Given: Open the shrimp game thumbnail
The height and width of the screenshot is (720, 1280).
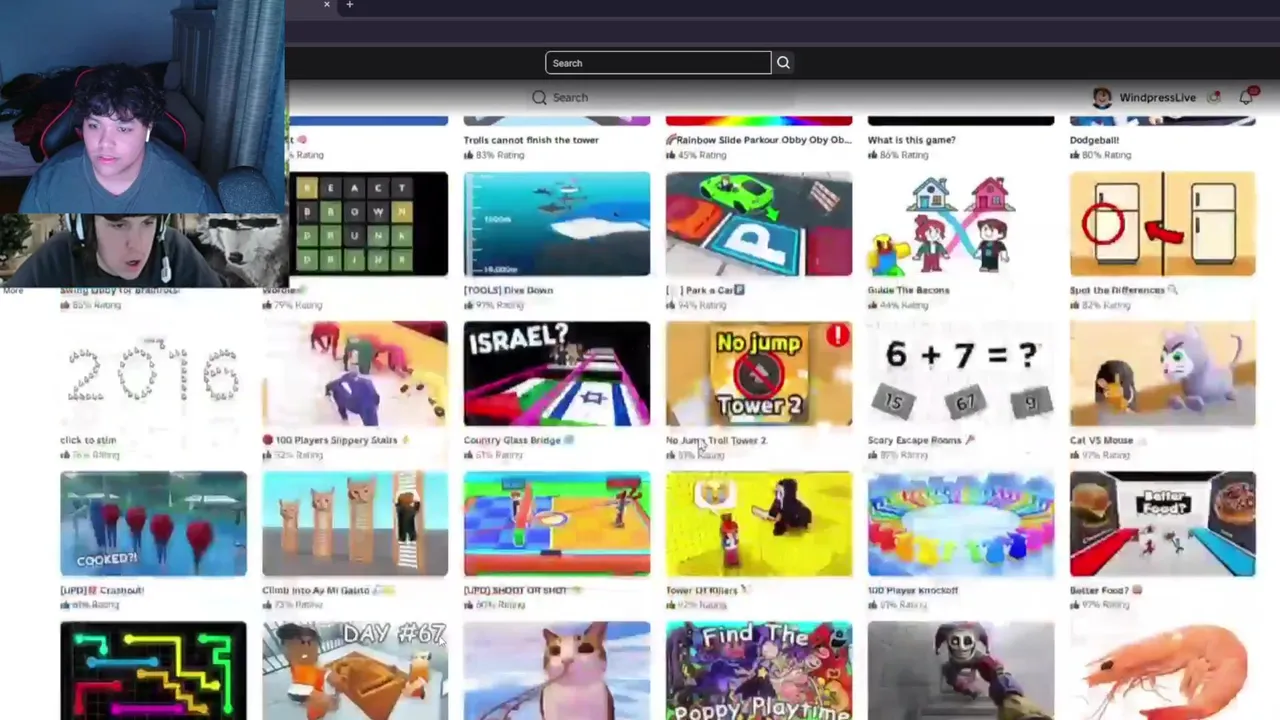Looking at the screenshot, I should (1163, 671).
